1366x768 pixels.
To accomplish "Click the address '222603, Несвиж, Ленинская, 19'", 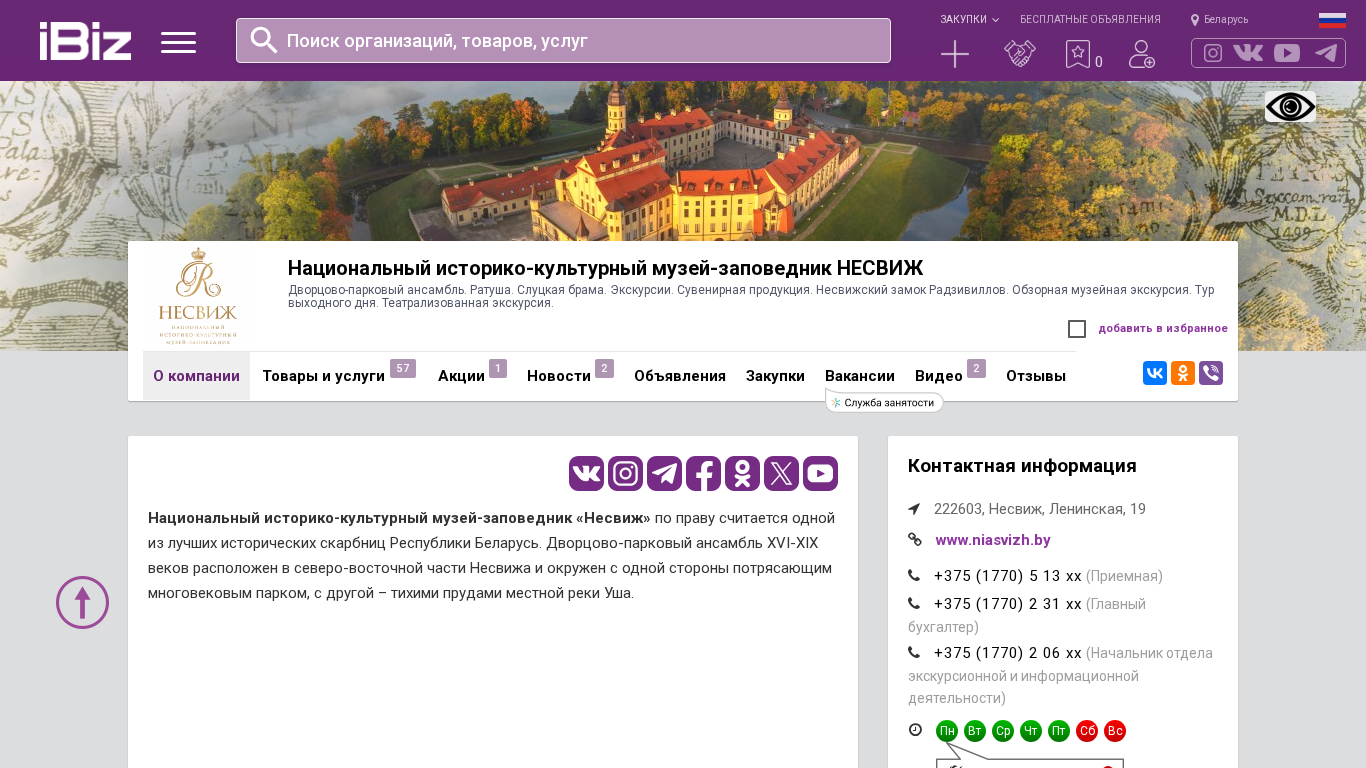I will coord(1040,509).
